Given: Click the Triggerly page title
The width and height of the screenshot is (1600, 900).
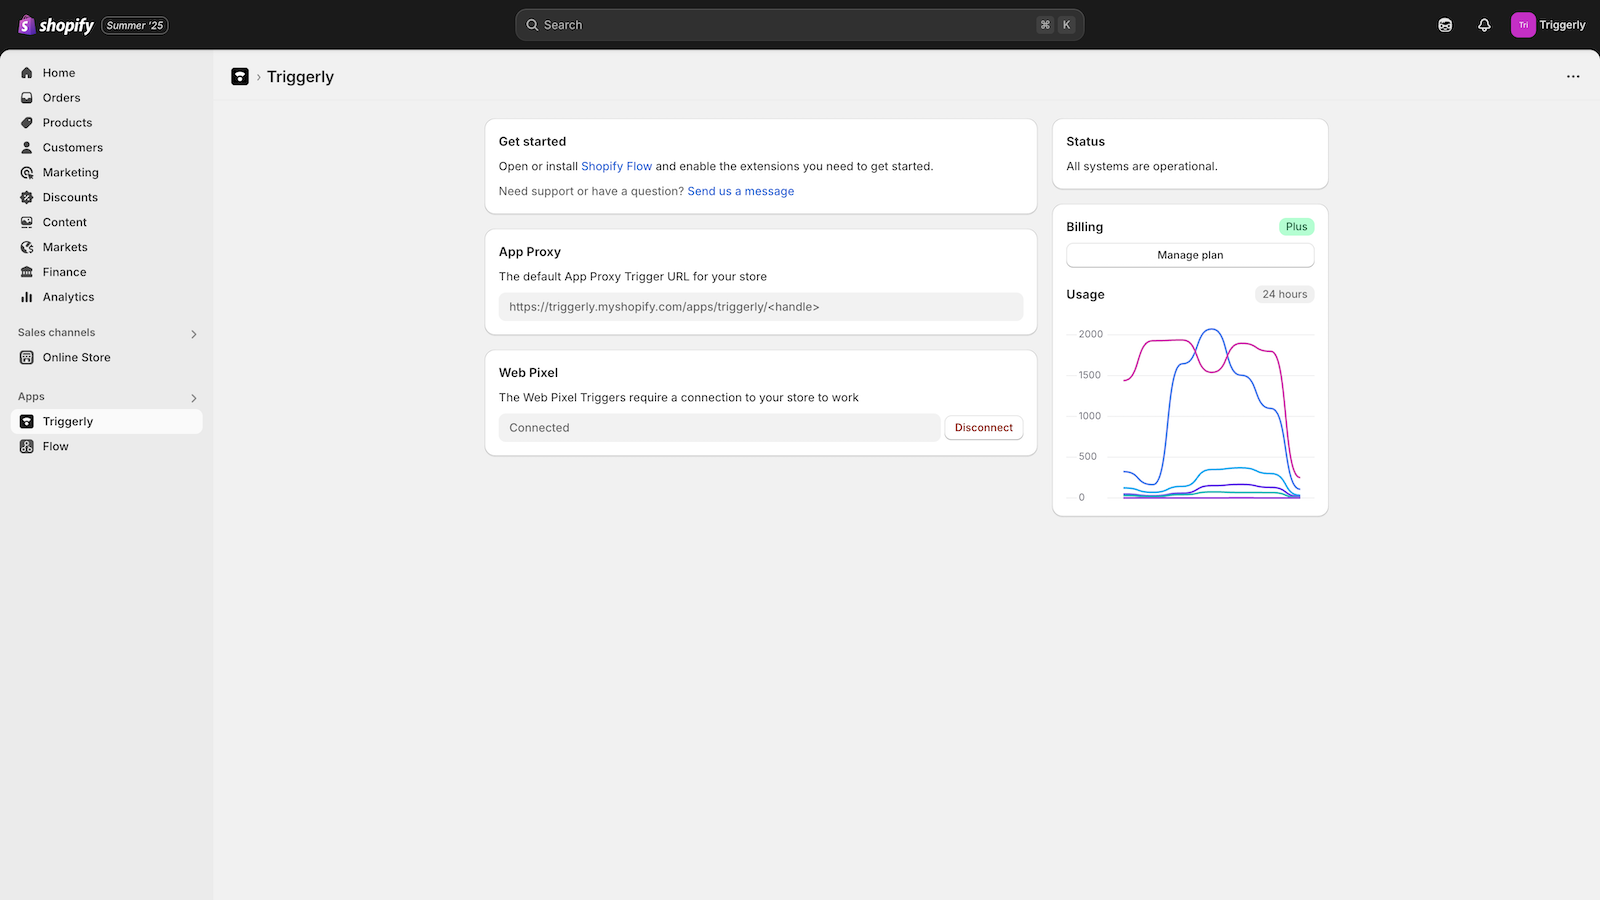Looking at the screenshot, I should [x=300, y=77].
